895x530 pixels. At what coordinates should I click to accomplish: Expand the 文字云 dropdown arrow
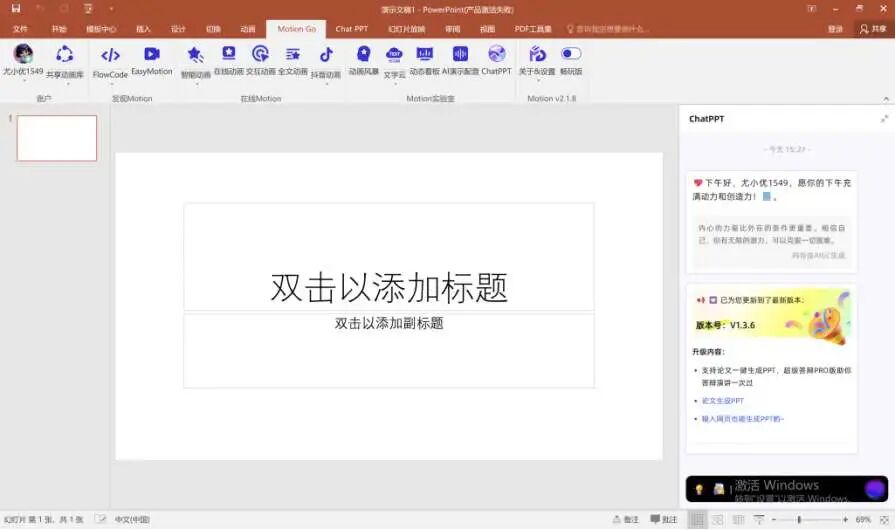click(395, 84)
